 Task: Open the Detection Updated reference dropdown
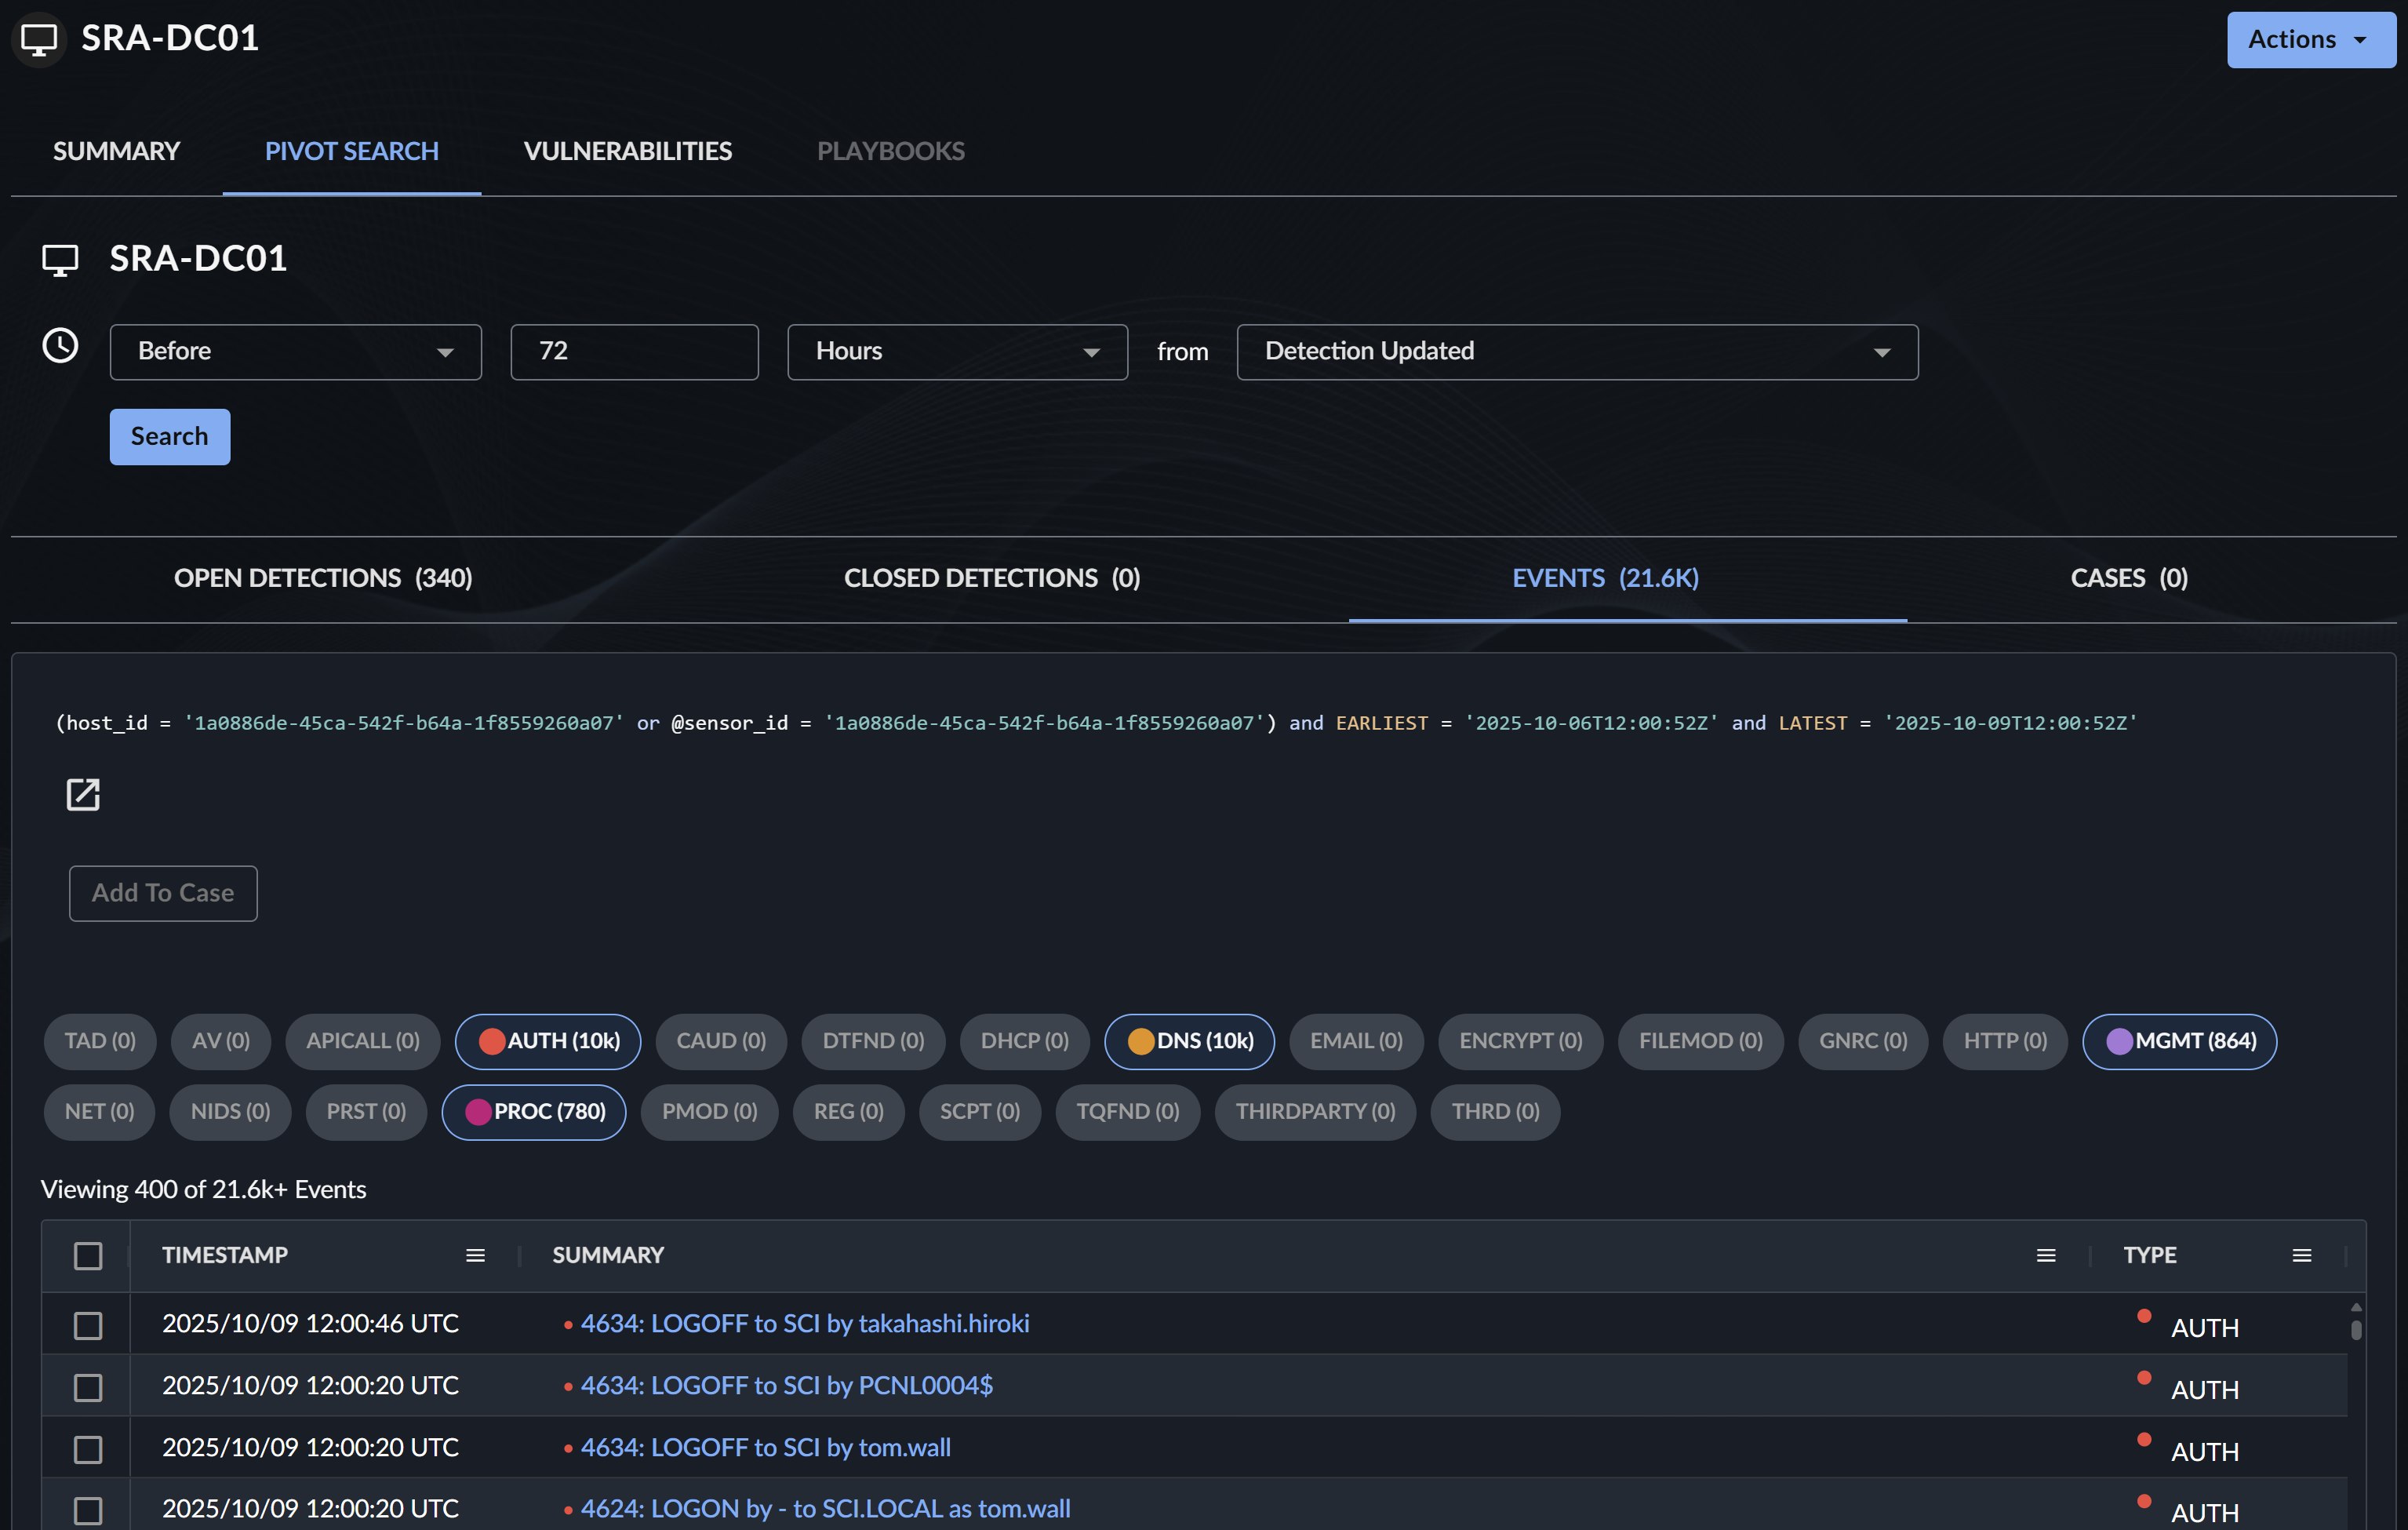pyautogui.click(x=1576, y=351)
